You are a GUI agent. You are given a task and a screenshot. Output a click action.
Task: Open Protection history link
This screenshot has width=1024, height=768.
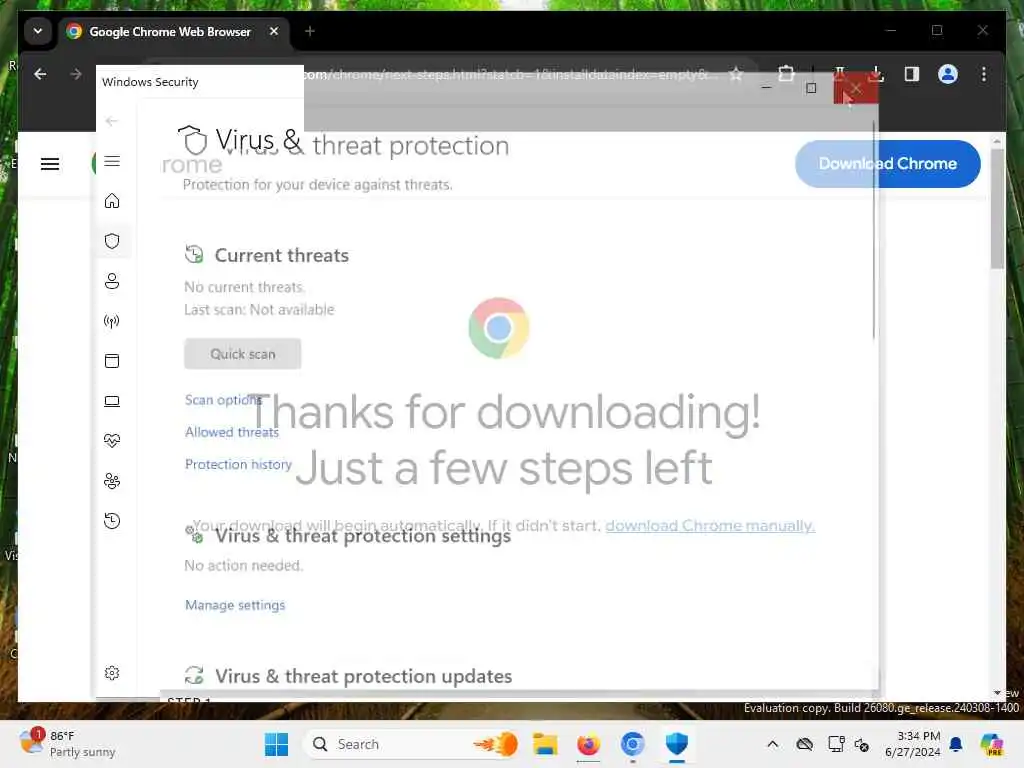point(238,464)
